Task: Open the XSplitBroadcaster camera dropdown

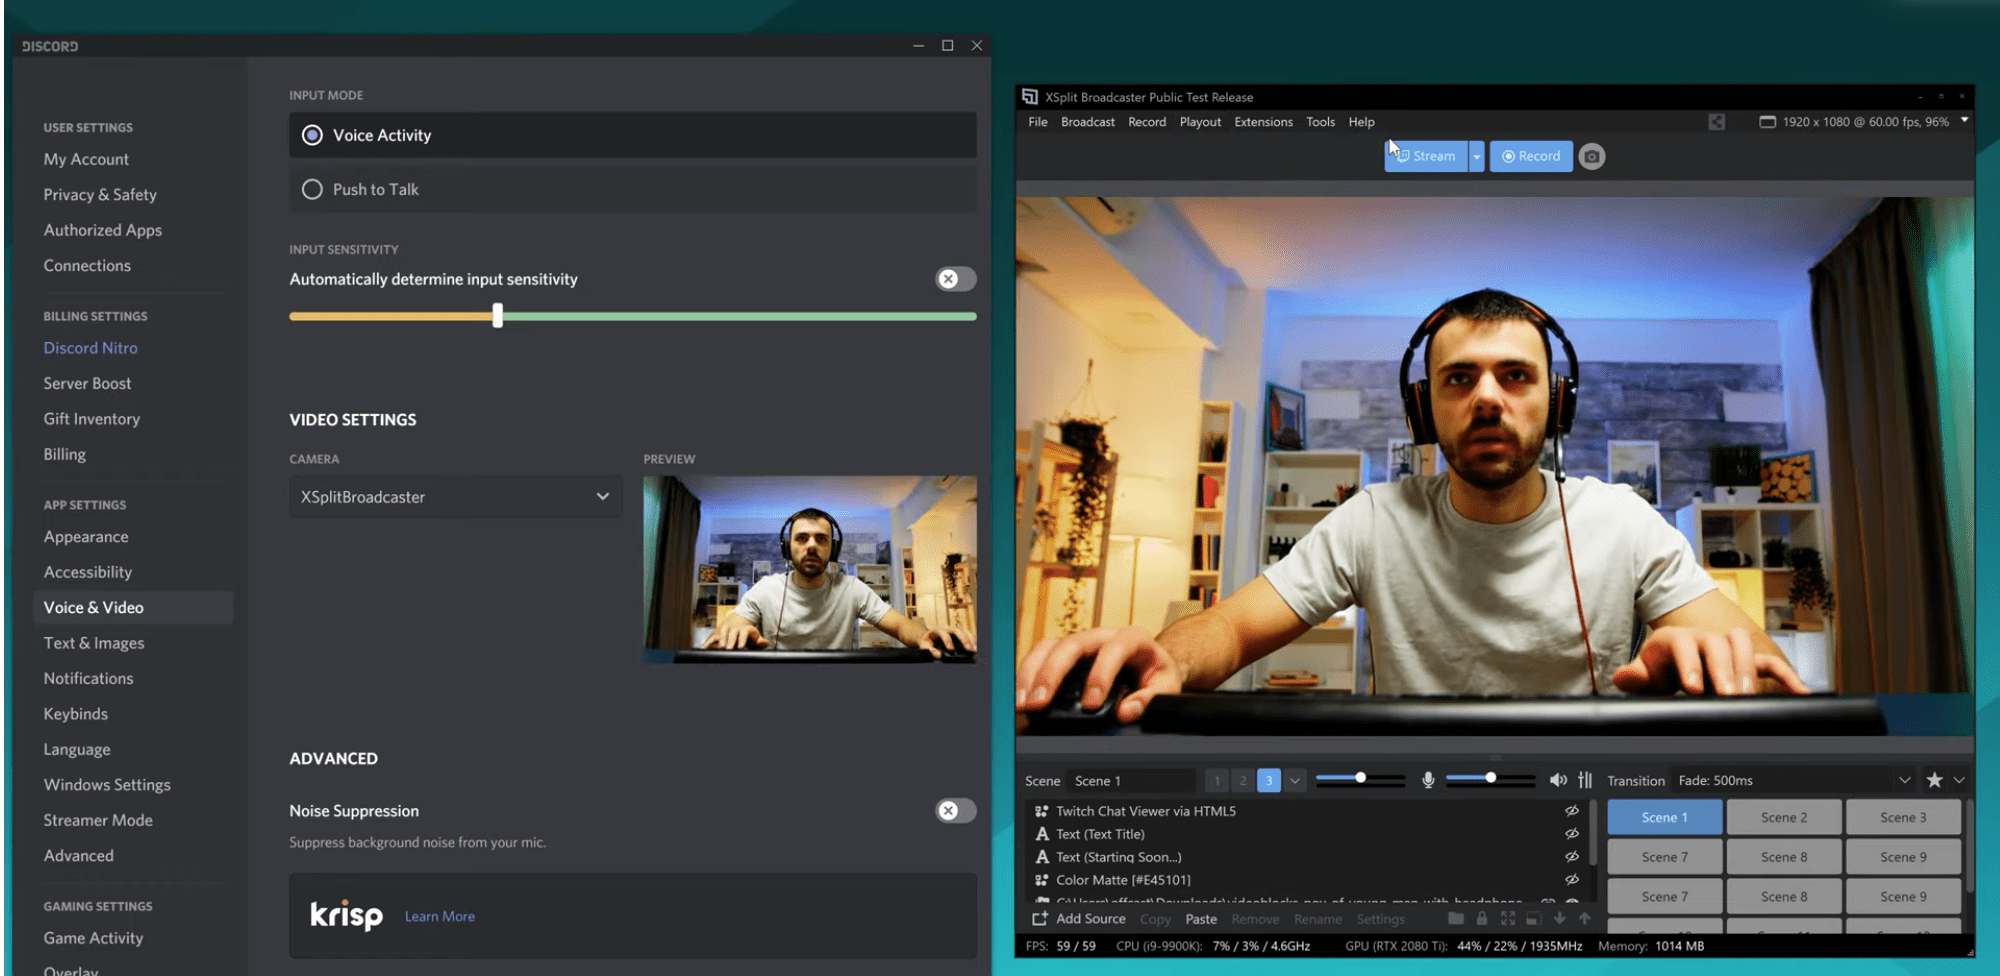Action: pyautogui.click(x=456, y=497)
